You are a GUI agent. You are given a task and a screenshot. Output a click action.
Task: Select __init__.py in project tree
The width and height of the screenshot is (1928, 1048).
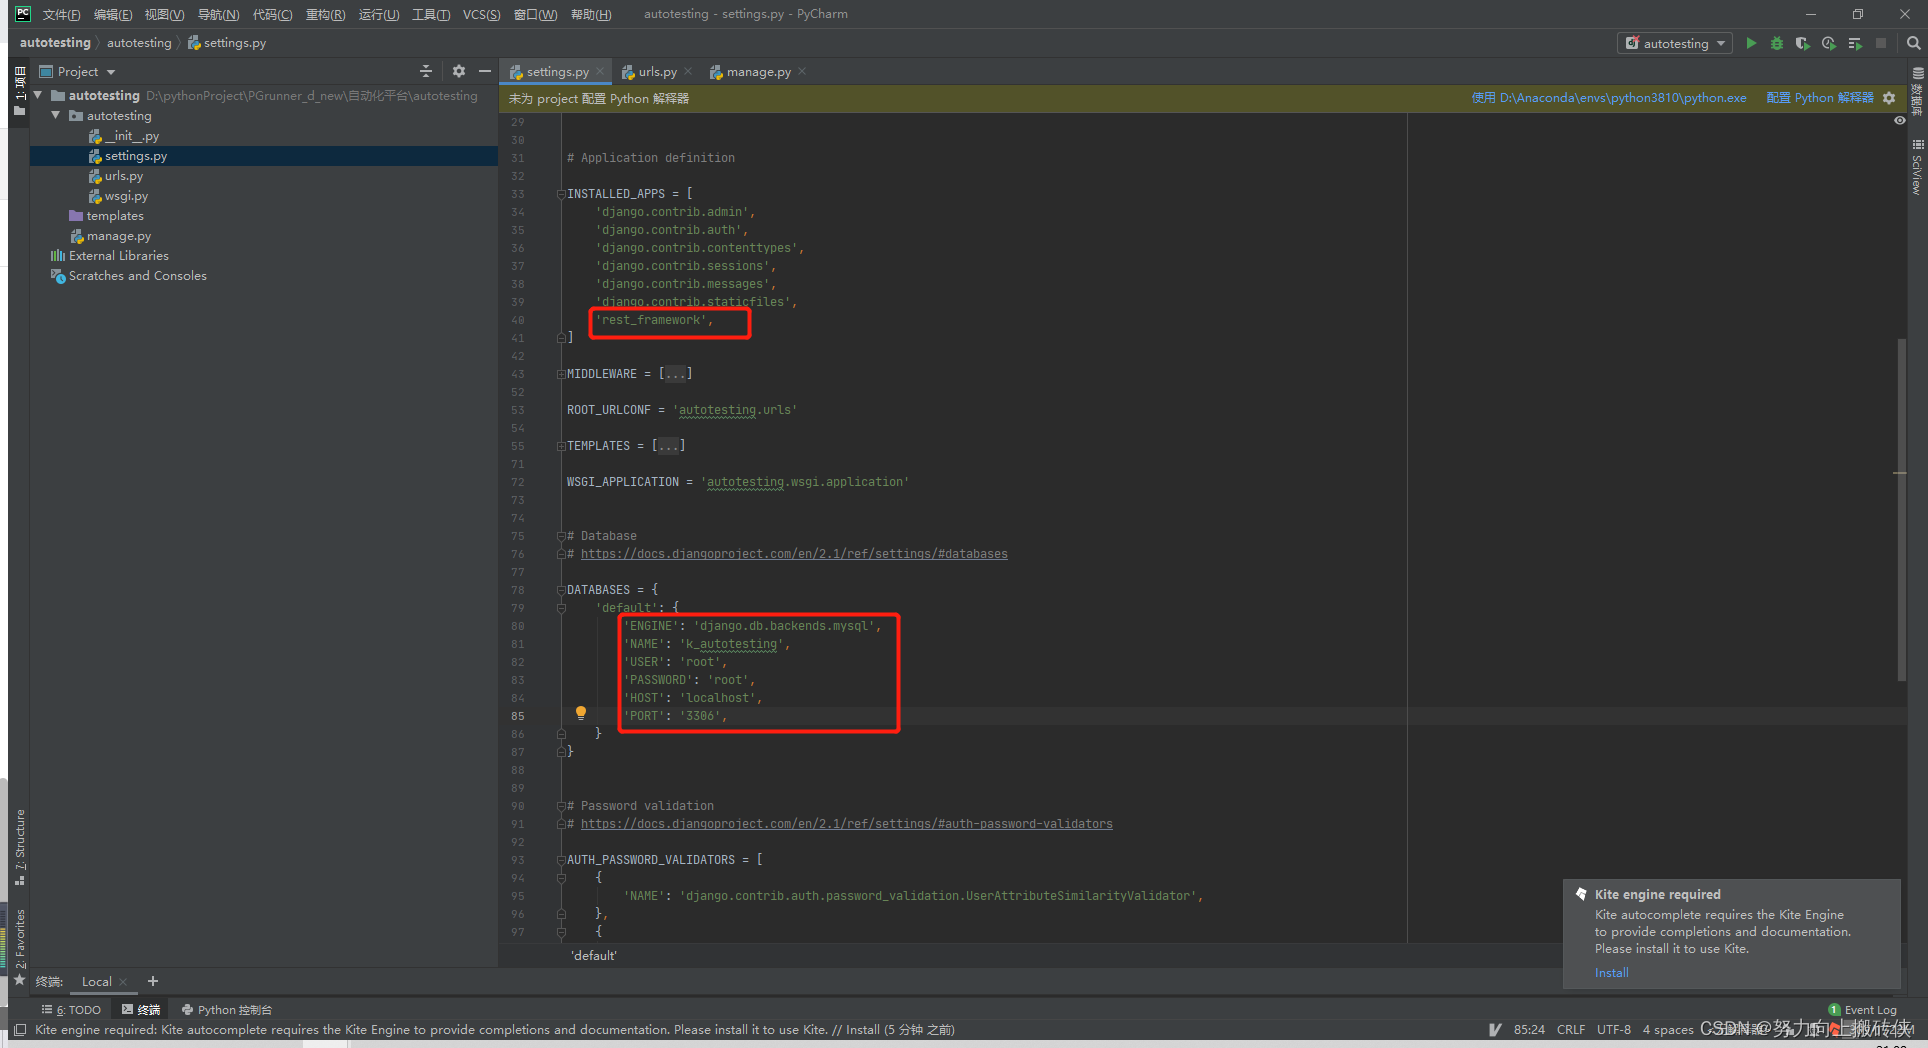[131, 136]
